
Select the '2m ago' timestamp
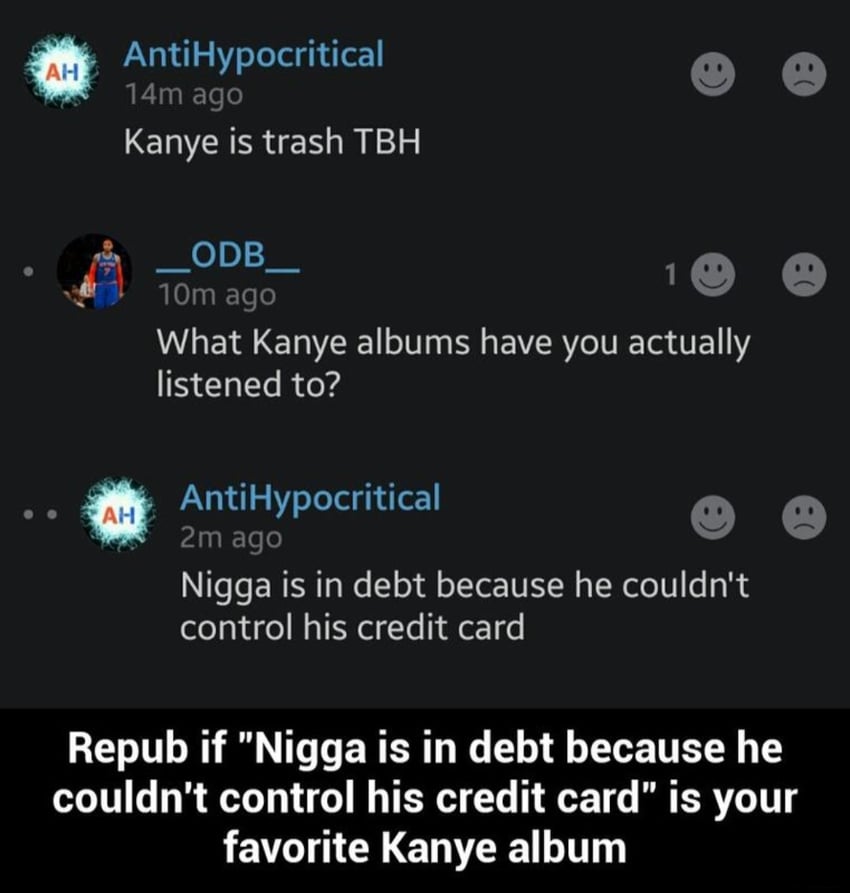coord(231,538)
